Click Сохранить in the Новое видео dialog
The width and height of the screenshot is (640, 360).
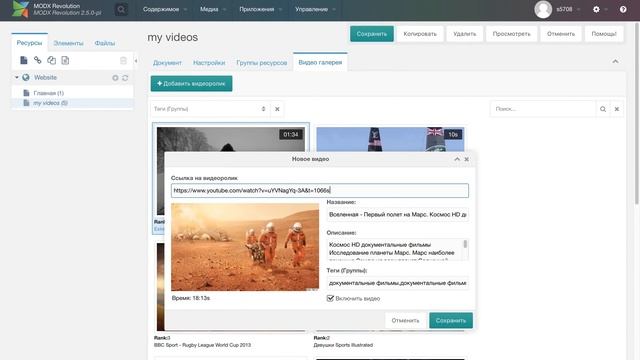(x=451, y=320)
